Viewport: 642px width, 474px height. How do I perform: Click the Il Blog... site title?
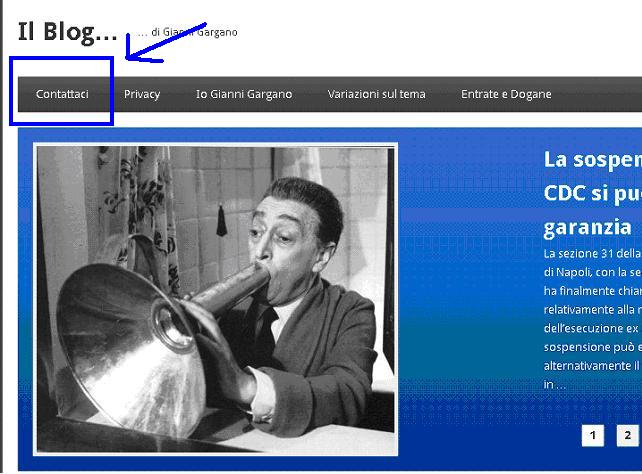pos(68,32)
